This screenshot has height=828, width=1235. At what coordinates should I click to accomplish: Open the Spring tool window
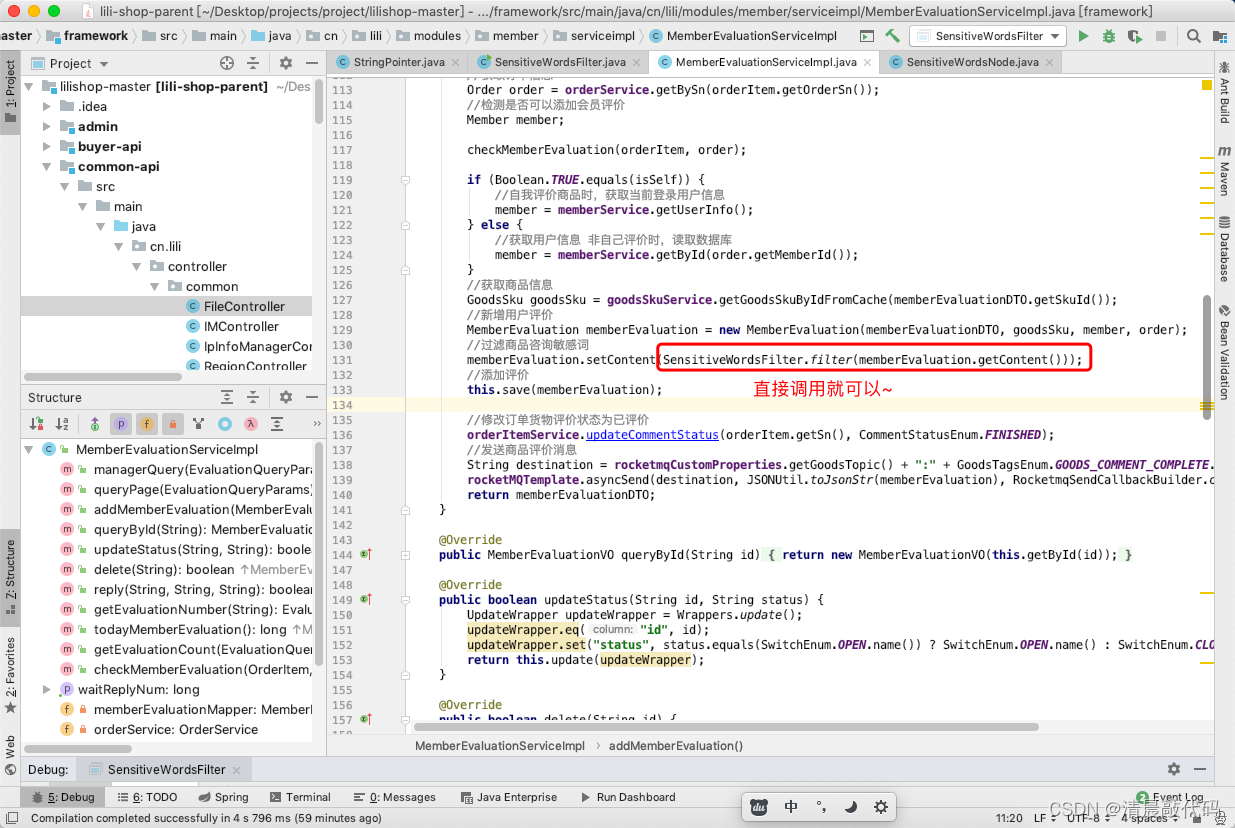(x=222, y=797)
